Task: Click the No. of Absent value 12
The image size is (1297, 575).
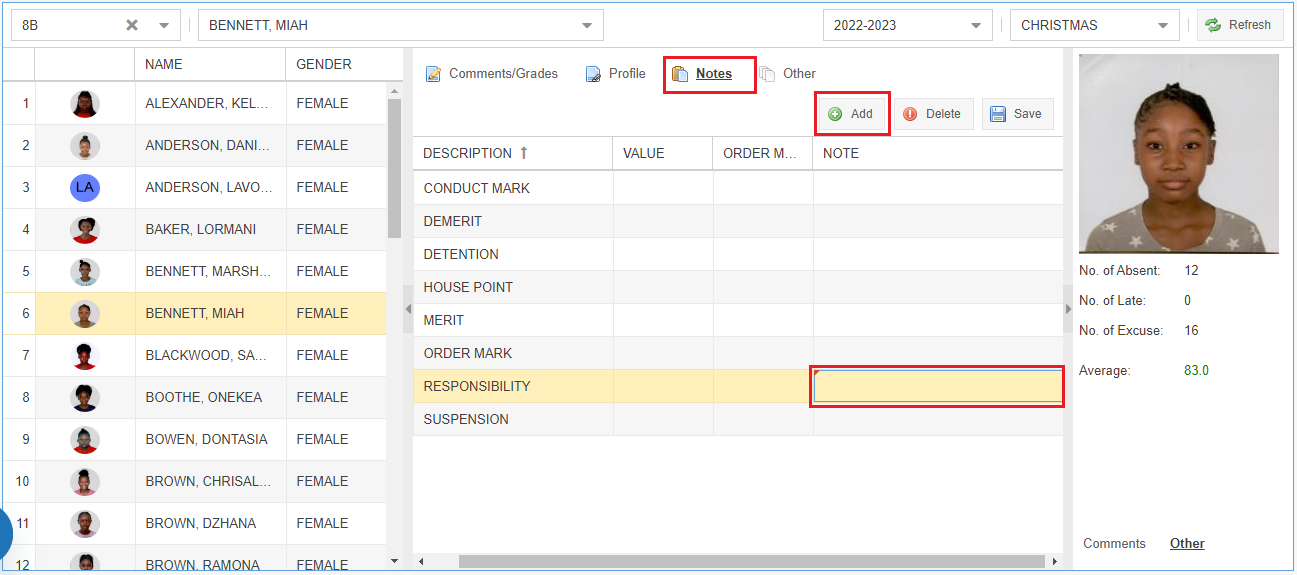Action: (x=1191, y=270)
